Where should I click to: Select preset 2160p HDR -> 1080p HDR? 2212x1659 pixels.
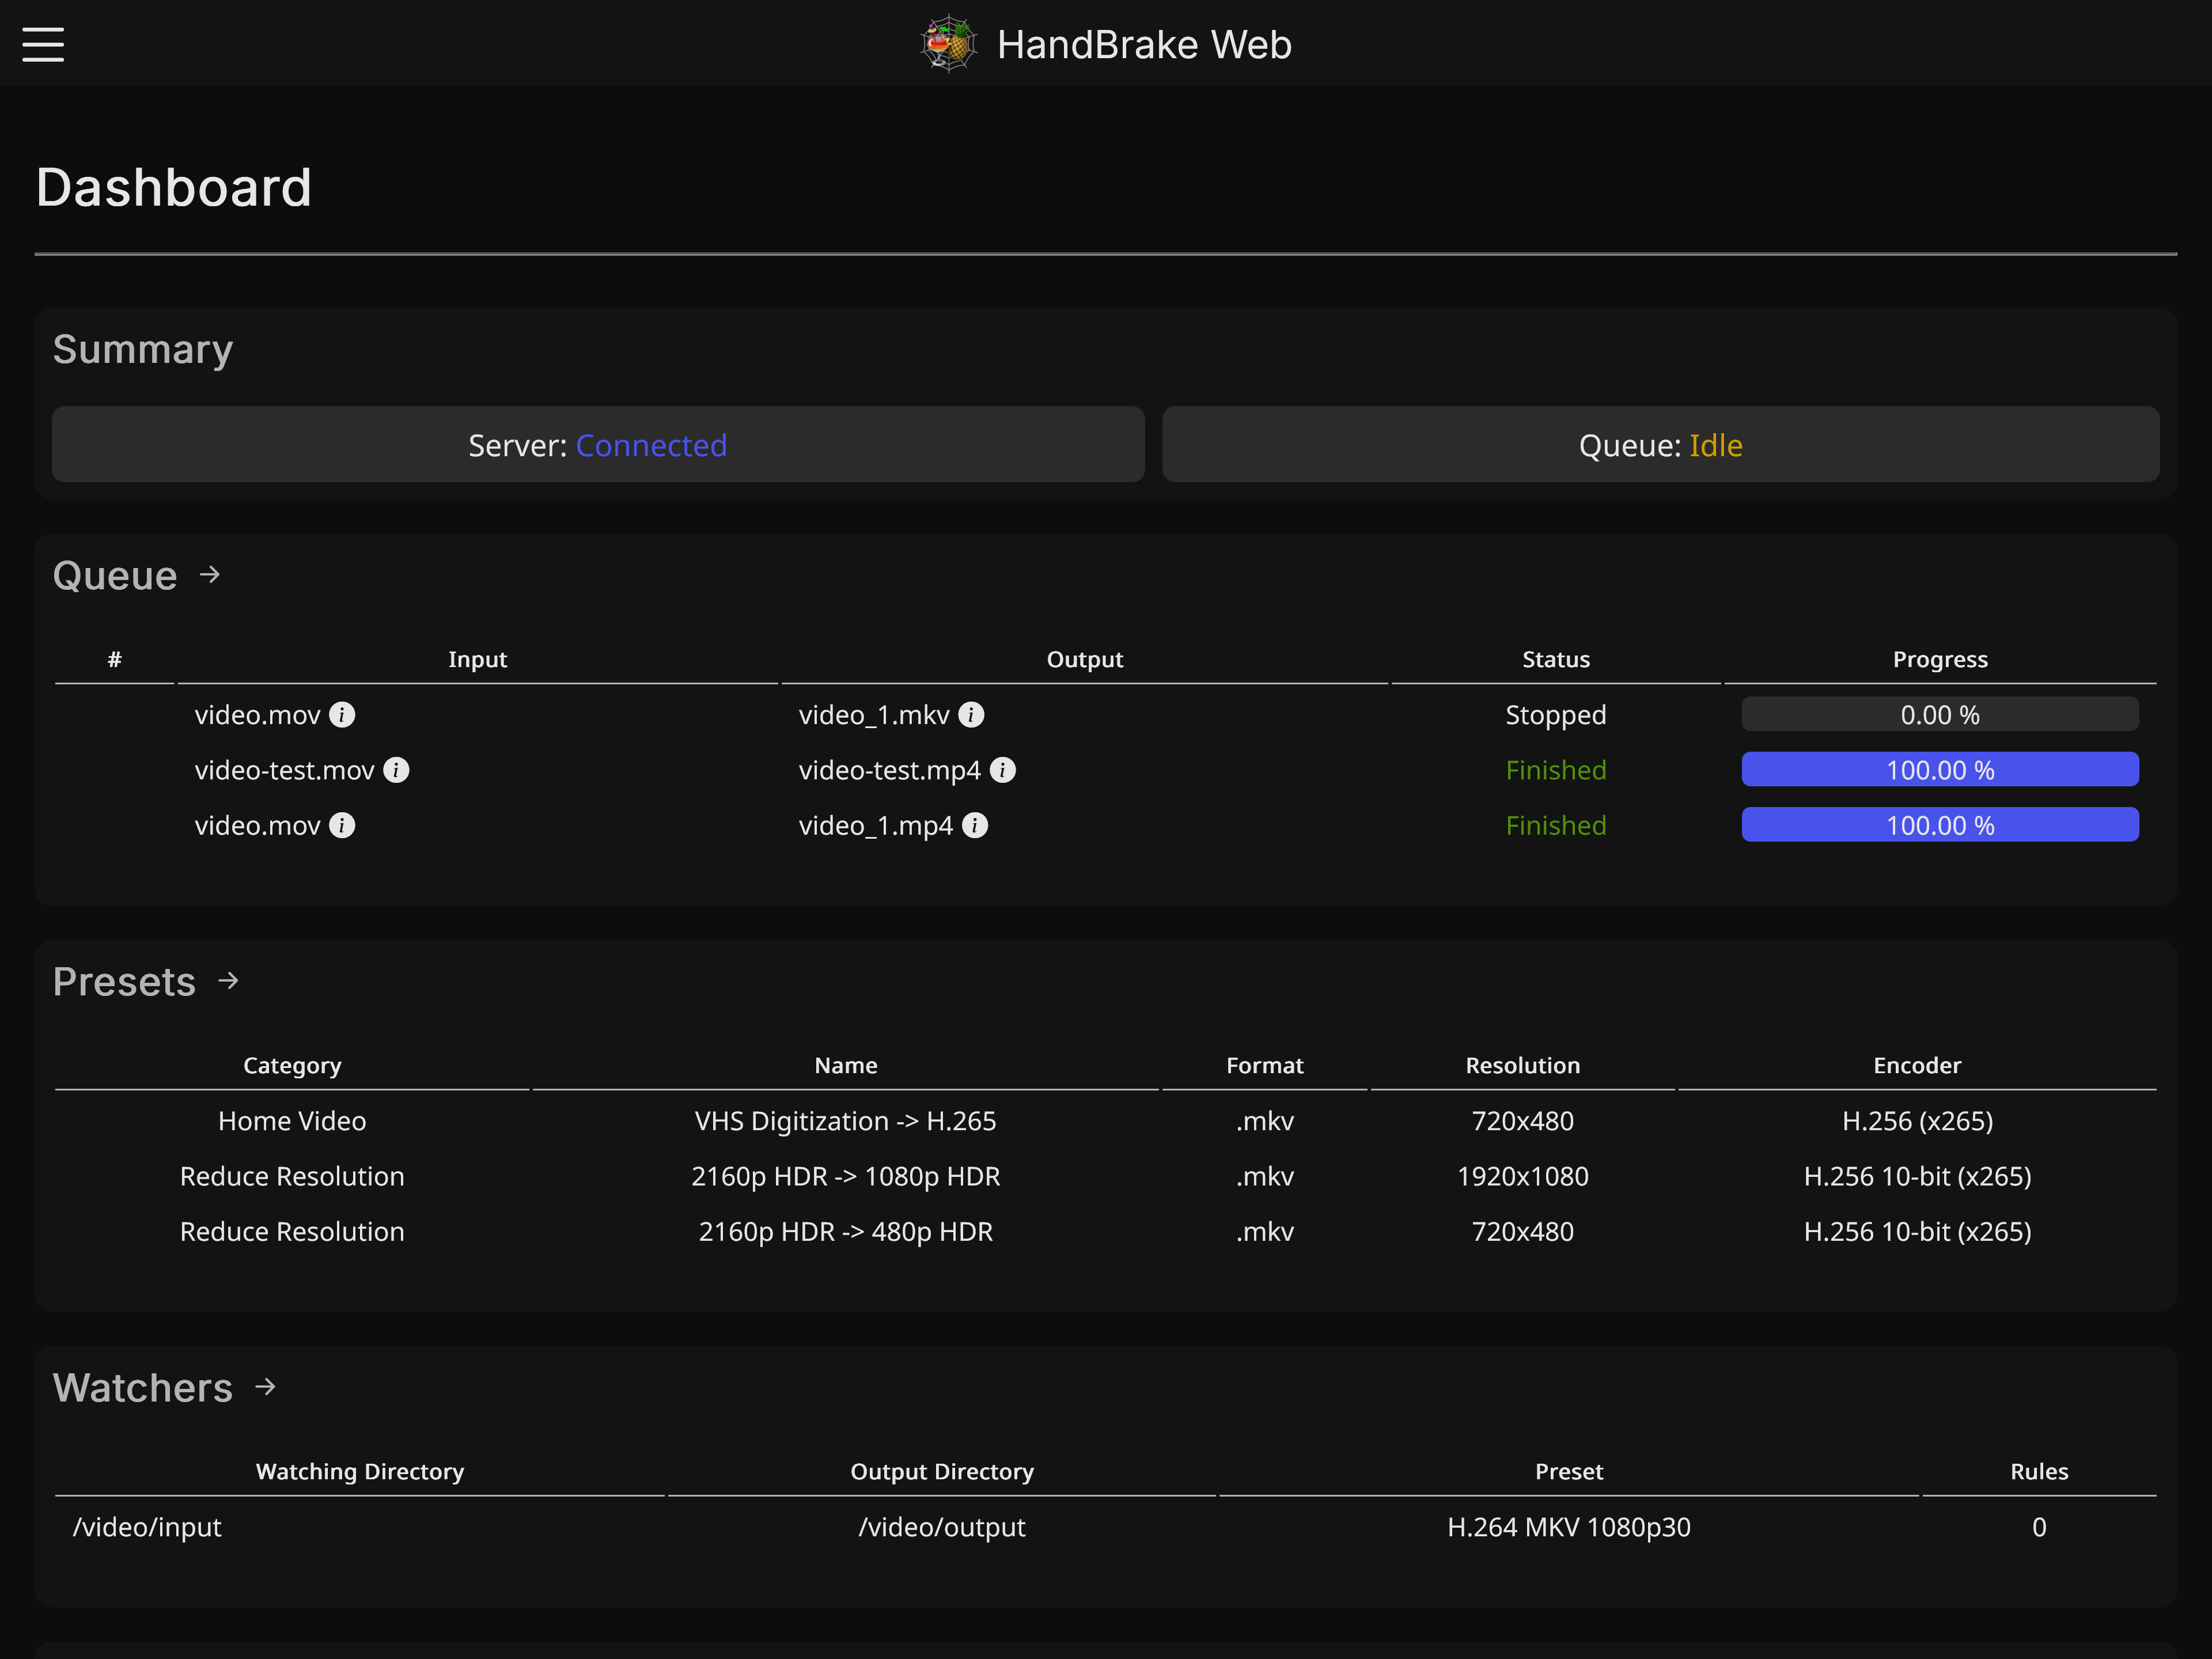(846, 1176)
